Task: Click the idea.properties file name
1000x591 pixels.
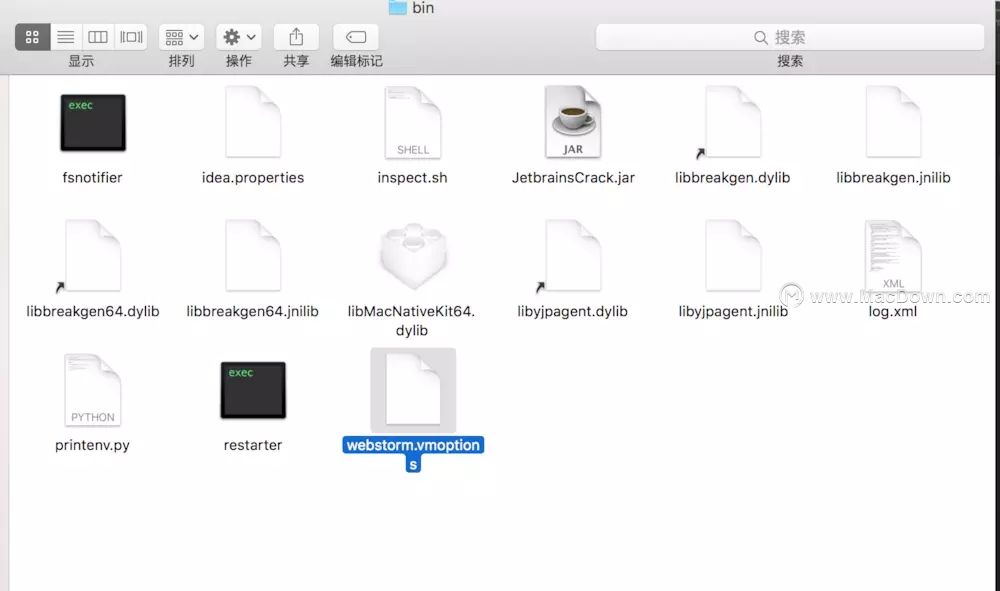Action: (253, 178)
